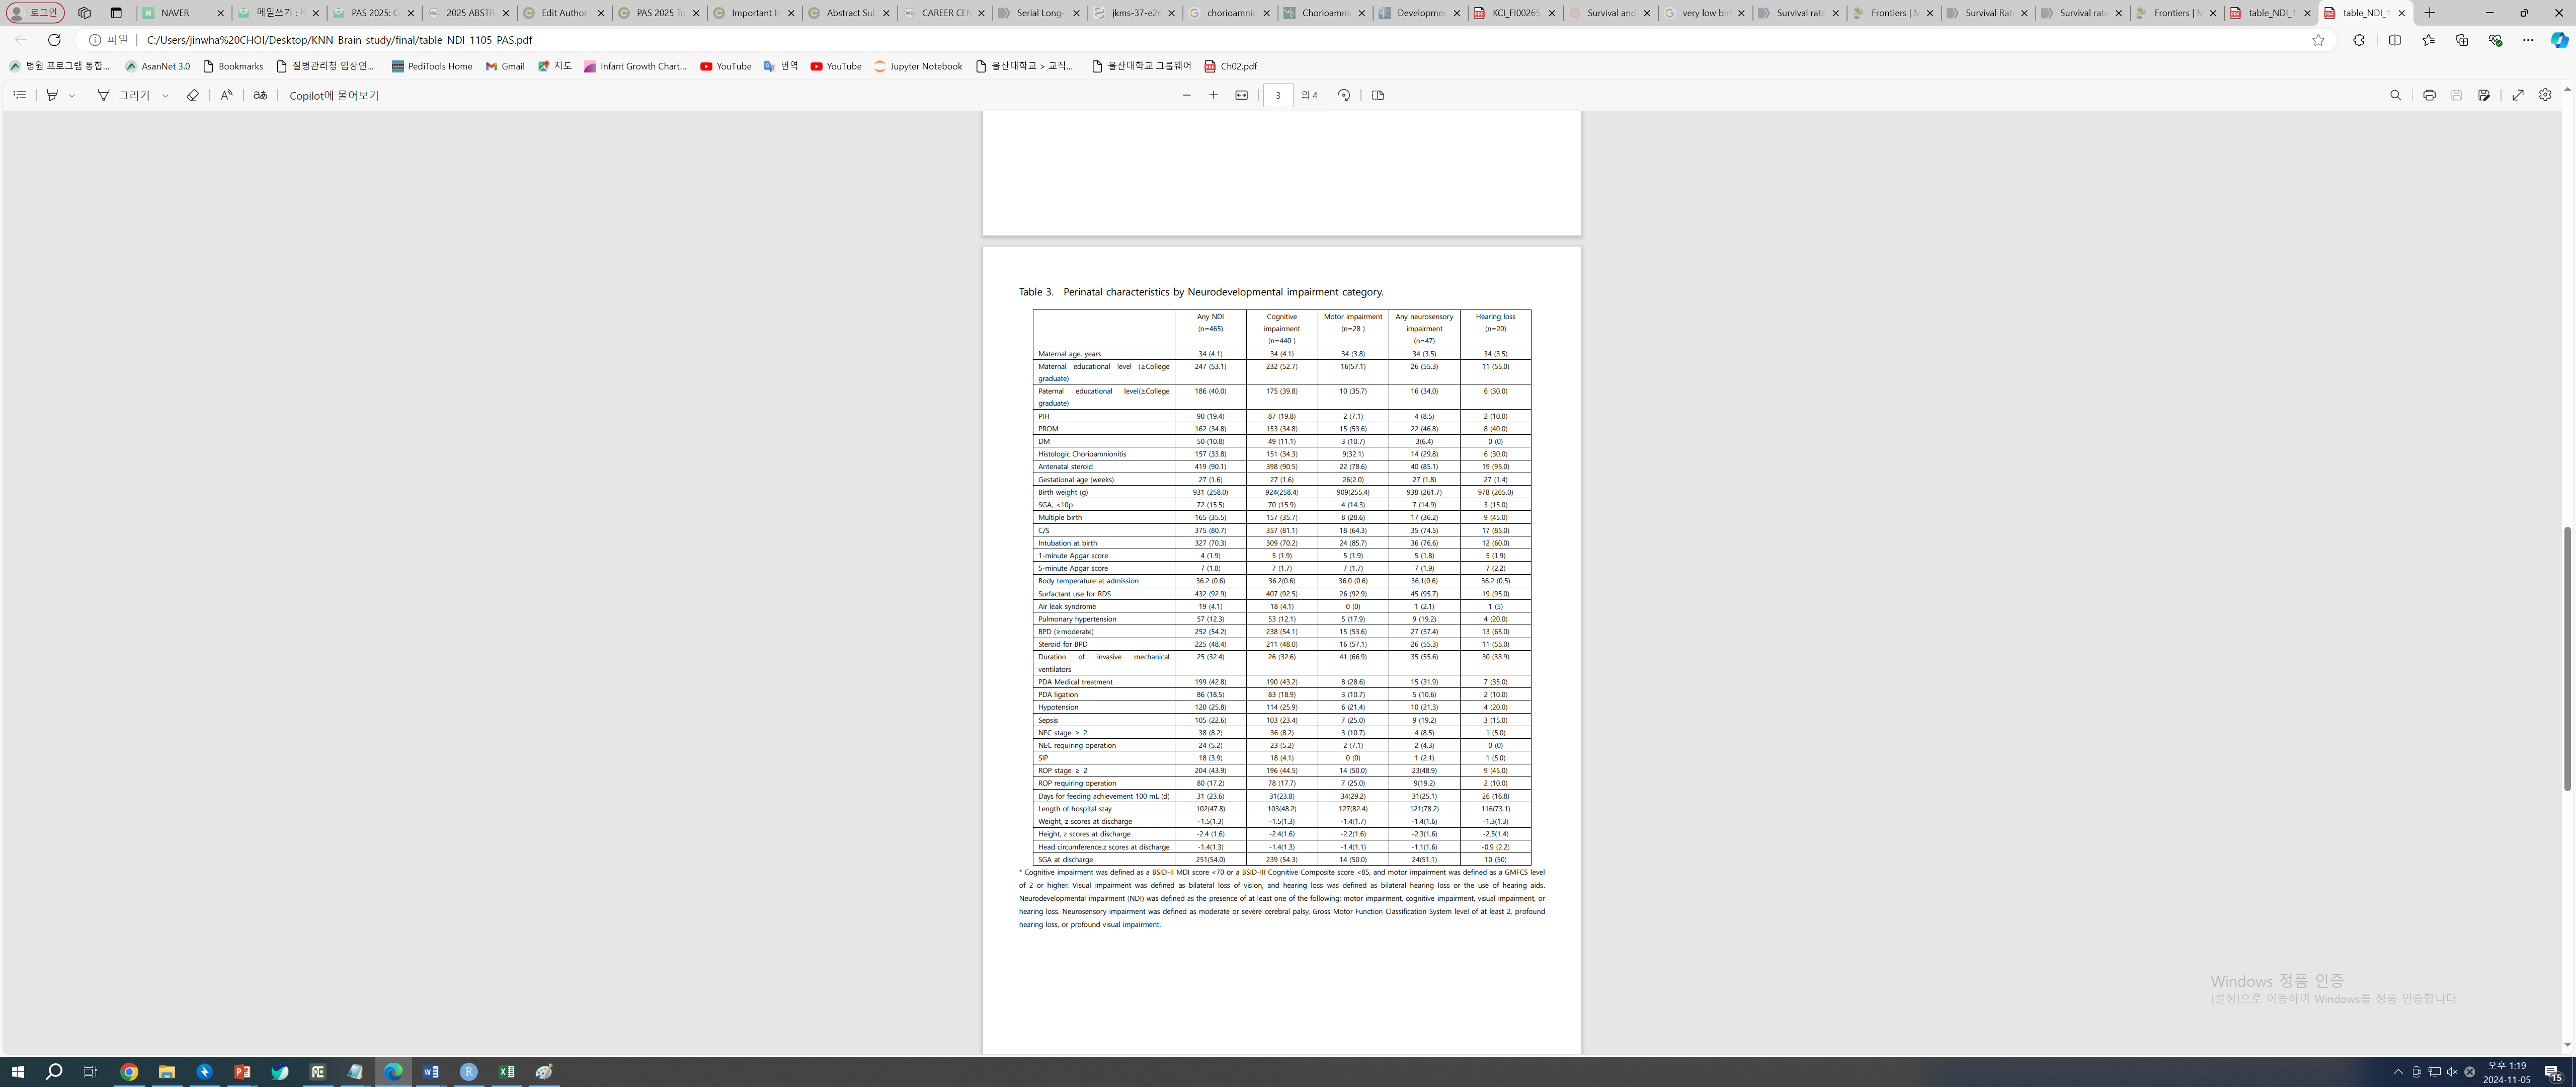
Task: Open the Bookmarks folder
Action: (x=233, y=66)
